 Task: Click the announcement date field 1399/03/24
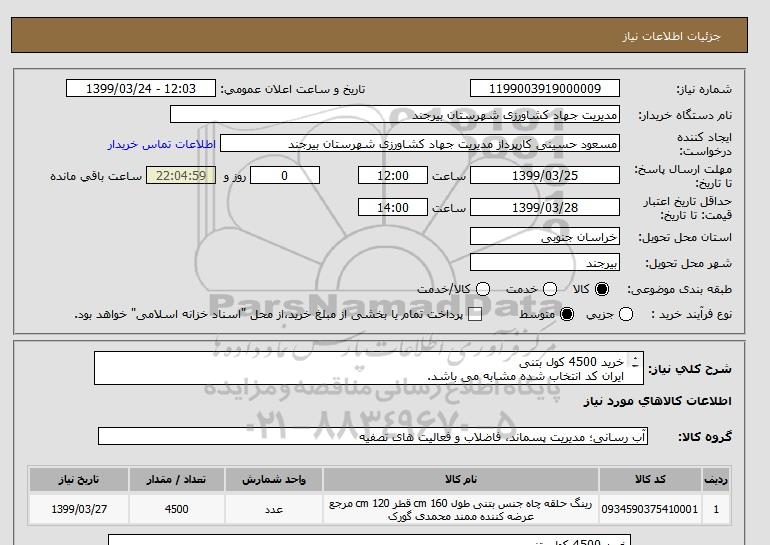(141, 88)
